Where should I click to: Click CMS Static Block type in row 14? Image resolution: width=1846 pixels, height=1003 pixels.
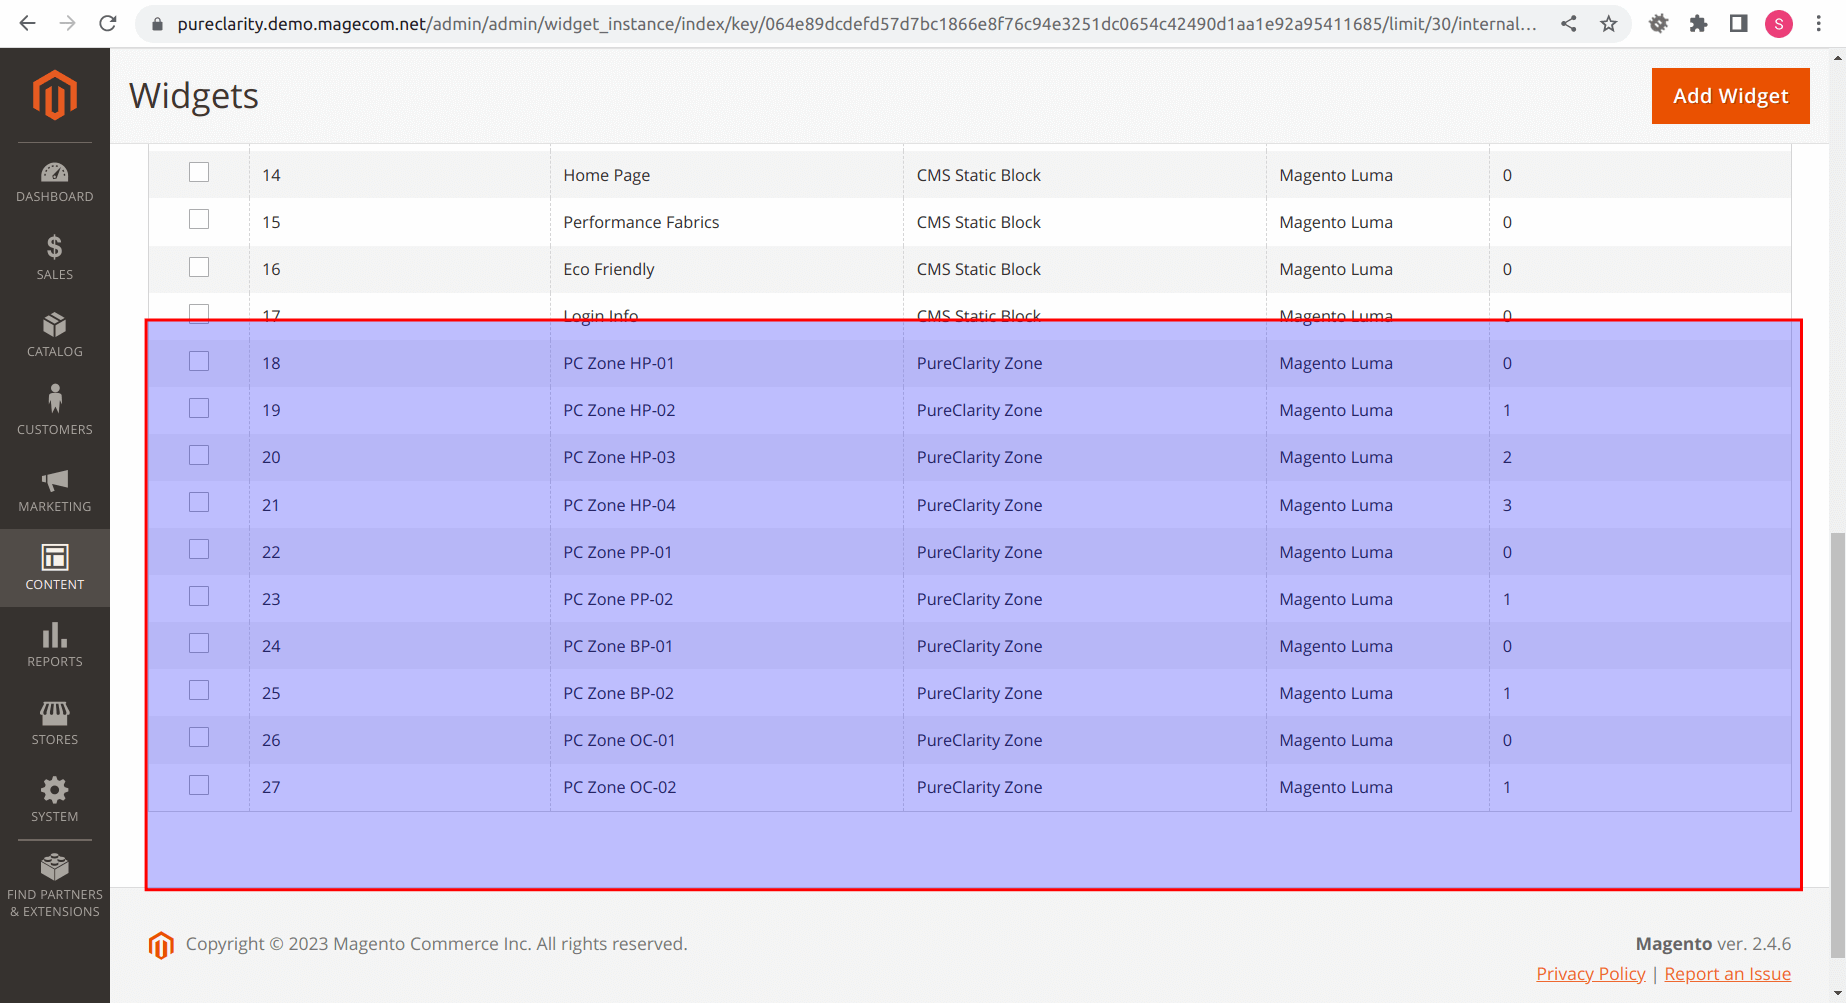pos(978,175)
